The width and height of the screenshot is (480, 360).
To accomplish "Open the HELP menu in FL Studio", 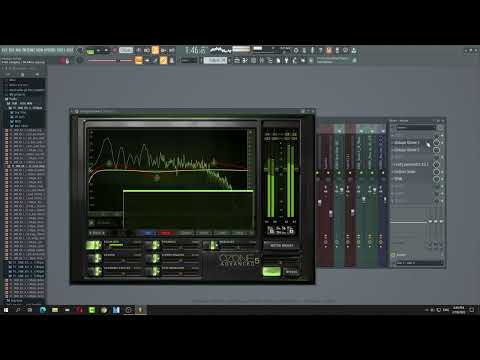I will pos(70,50).
